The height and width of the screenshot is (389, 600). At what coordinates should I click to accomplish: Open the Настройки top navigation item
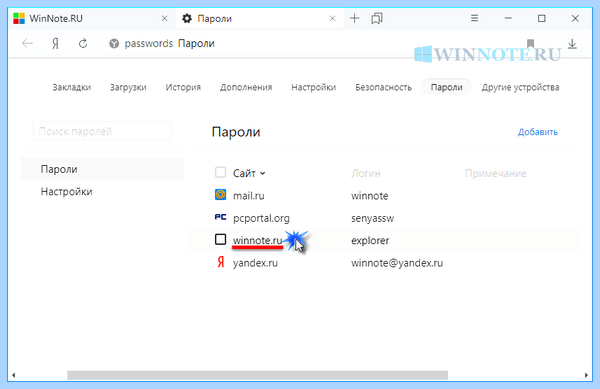[x=314, y=87]
